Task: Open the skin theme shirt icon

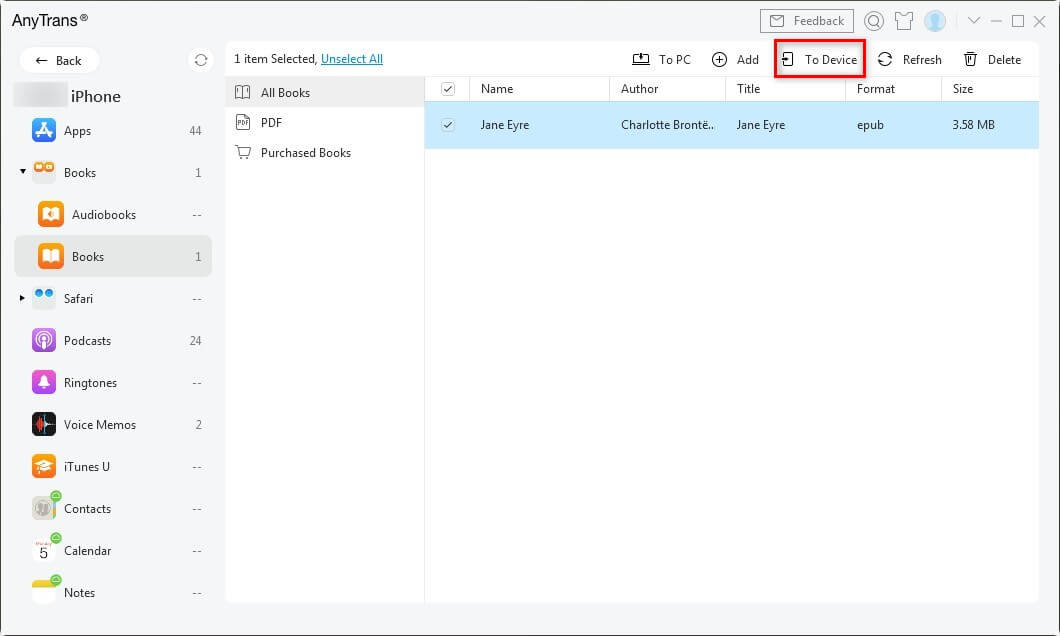Action: pos(905,21)
